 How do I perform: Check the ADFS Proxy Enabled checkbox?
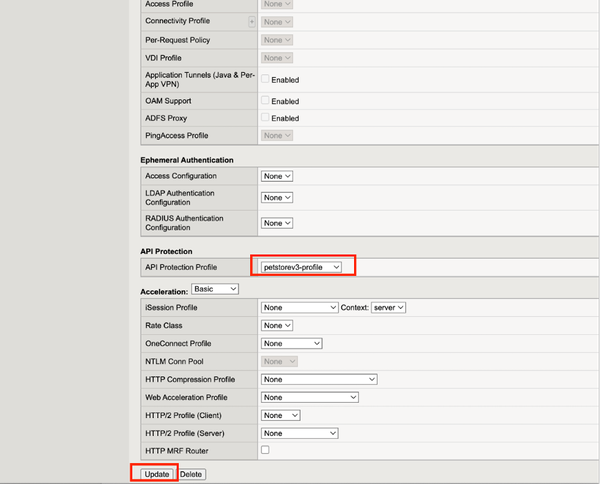[265, 117]
